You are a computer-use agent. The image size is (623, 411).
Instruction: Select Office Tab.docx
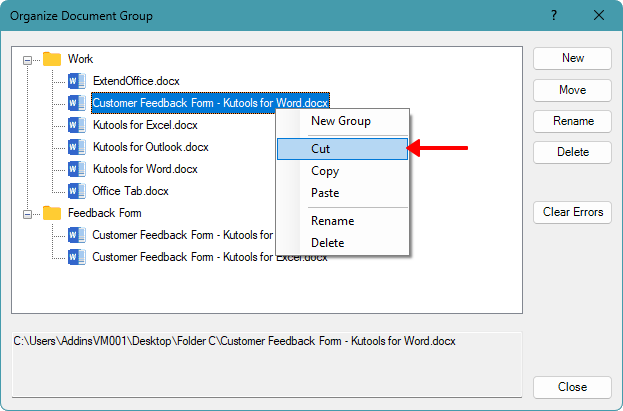(130, 191)
